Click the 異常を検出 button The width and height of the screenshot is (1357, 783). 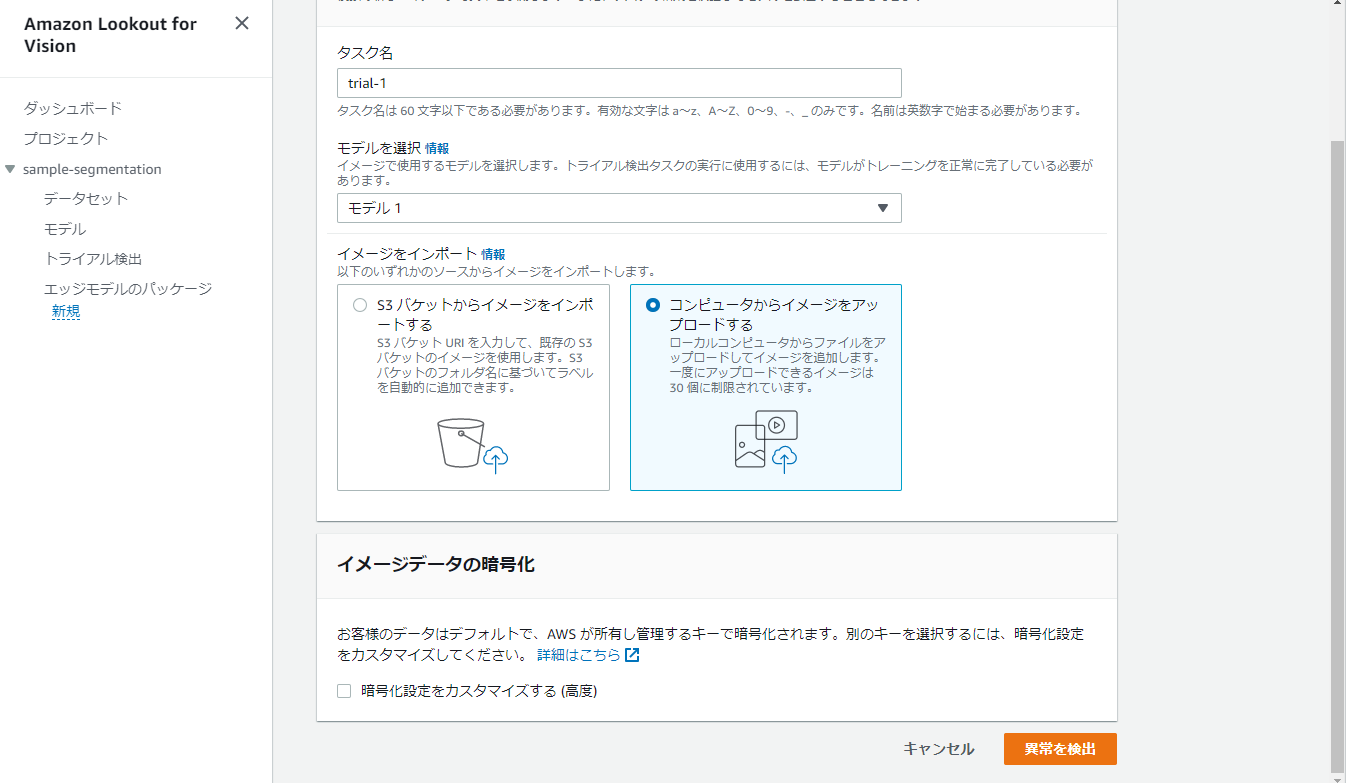[x=1060, y=749]
